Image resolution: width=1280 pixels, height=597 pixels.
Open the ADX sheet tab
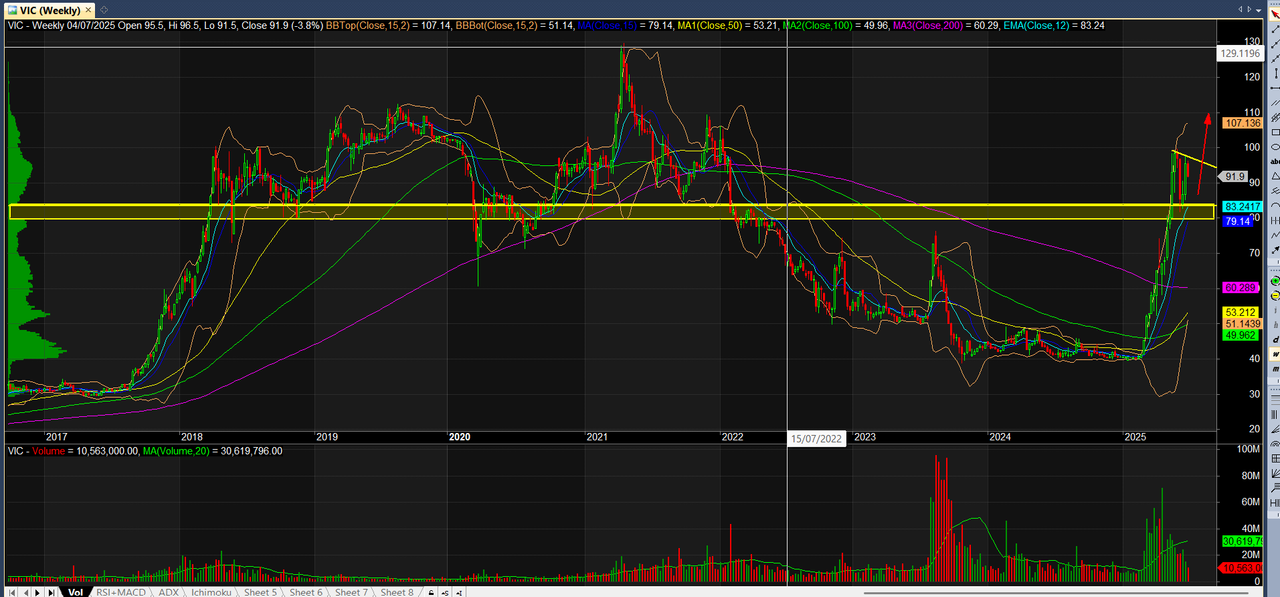168,592
